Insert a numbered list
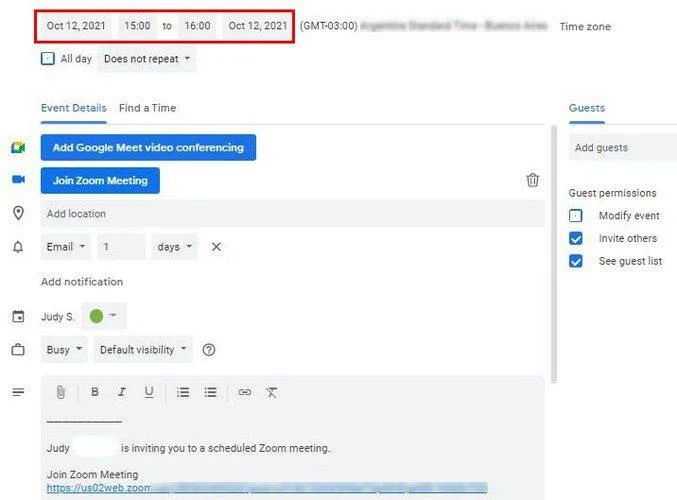Screen dimensions: 677x500 (183, 392)
